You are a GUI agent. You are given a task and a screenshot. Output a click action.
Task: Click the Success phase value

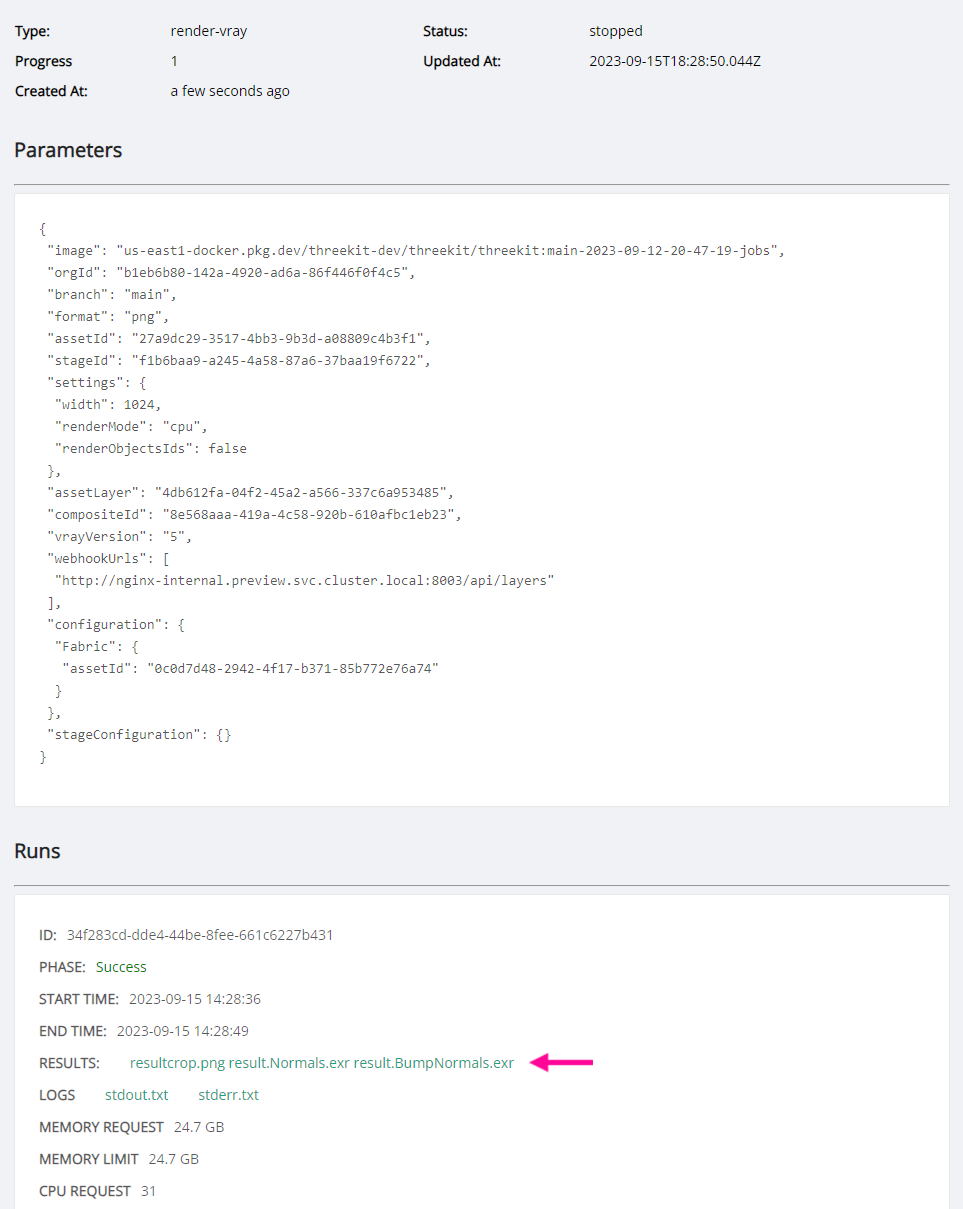(x=121, y=967)
